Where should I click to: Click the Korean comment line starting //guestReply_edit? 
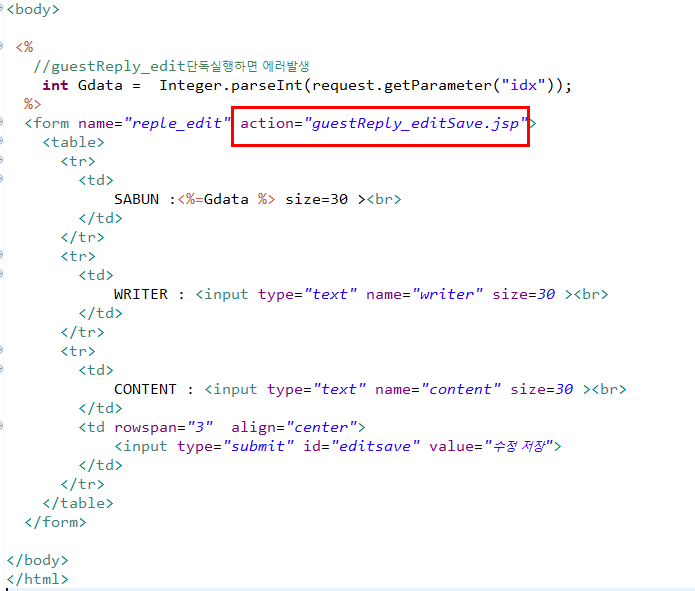coord(171,67)
